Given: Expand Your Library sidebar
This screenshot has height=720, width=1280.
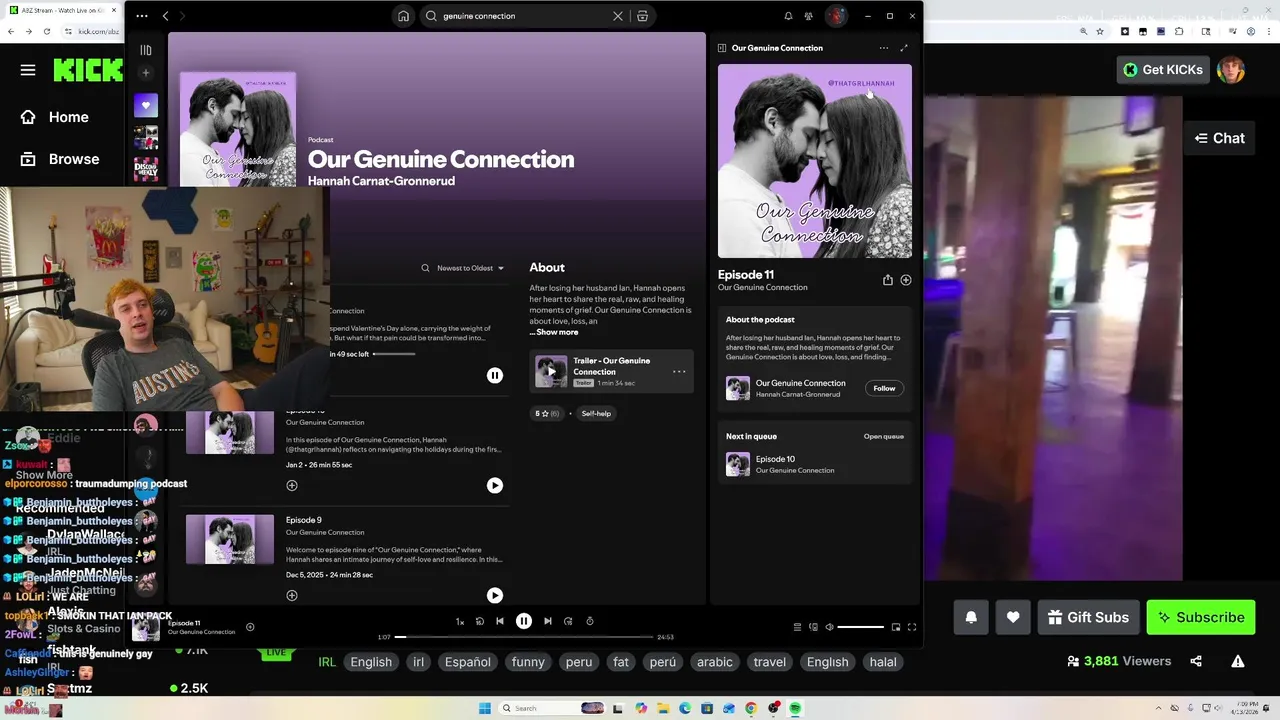Looking at the screenshot, I should [x=146, y=50].
